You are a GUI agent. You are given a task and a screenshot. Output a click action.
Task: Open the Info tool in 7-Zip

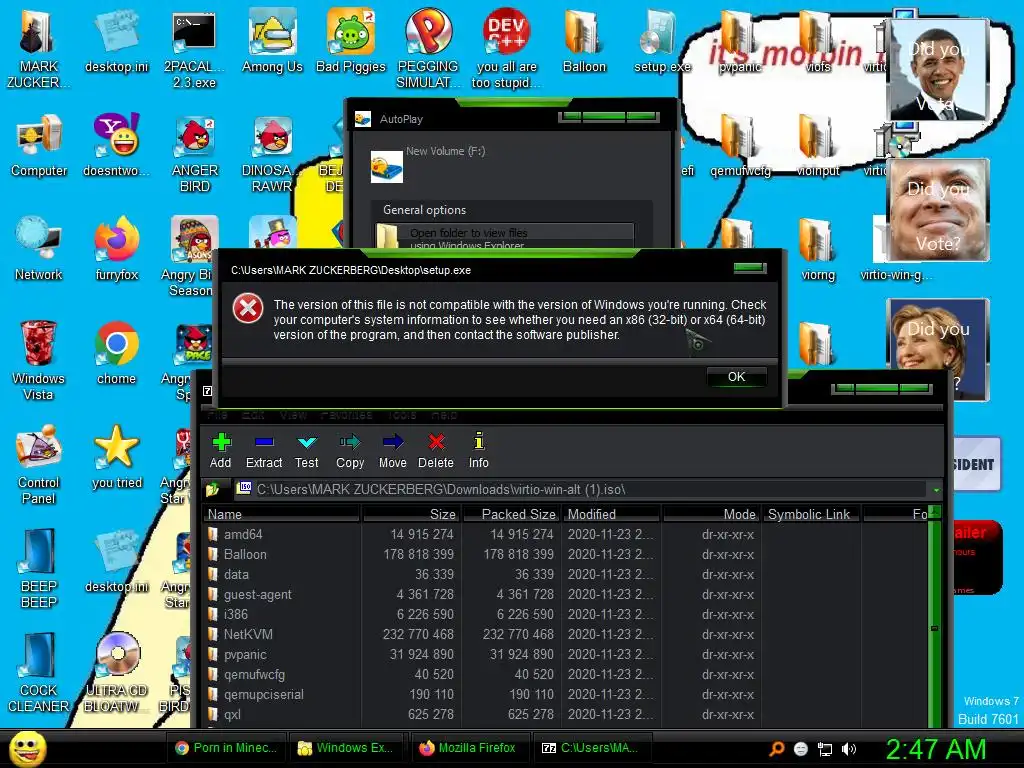tap(479, 450)
